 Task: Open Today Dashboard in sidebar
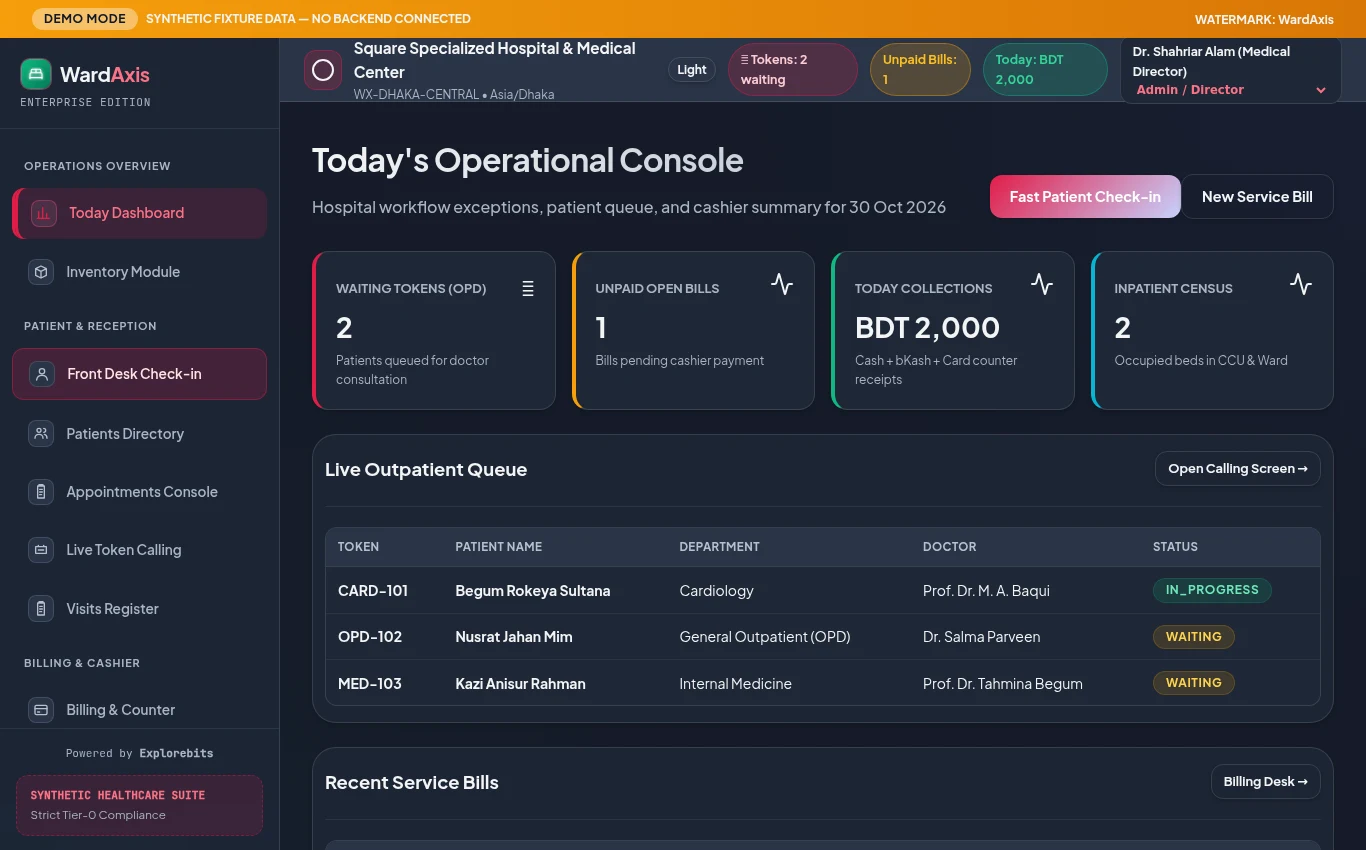click(140, 213)
